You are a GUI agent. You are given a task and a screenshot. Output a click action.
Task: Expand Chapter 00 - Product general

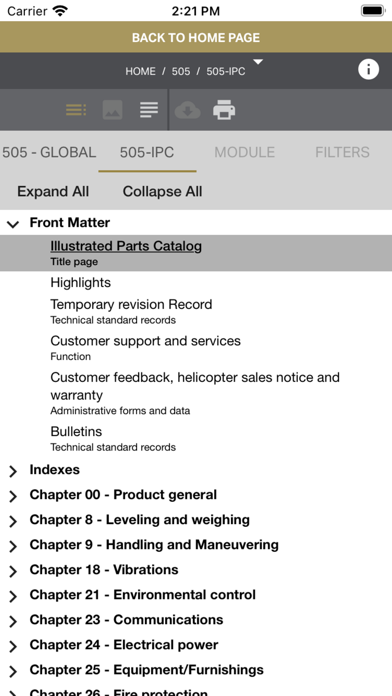tap(13, 496)
